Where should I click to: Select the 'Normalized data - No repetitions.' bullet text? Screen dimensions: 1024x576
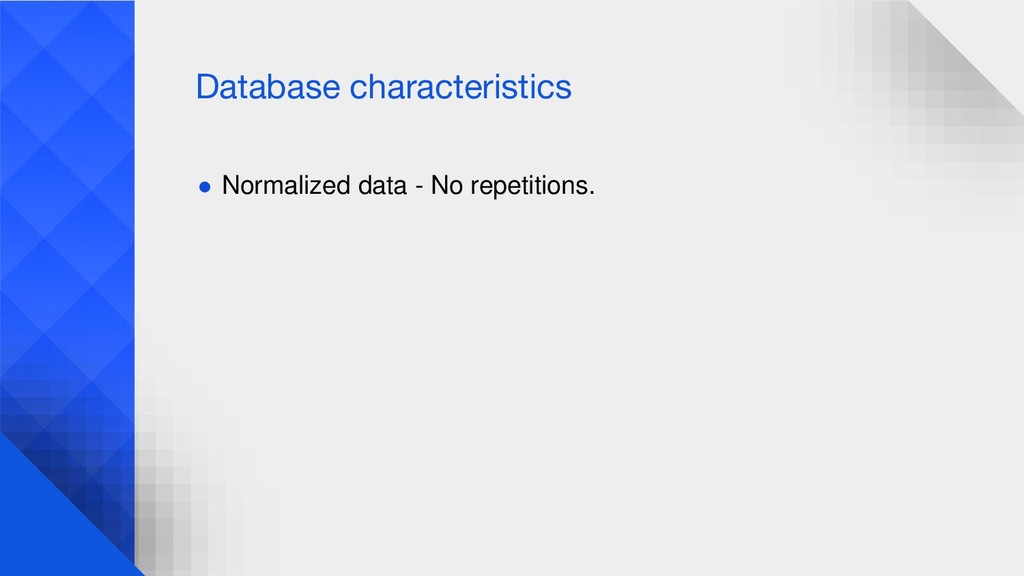[408, 186]
